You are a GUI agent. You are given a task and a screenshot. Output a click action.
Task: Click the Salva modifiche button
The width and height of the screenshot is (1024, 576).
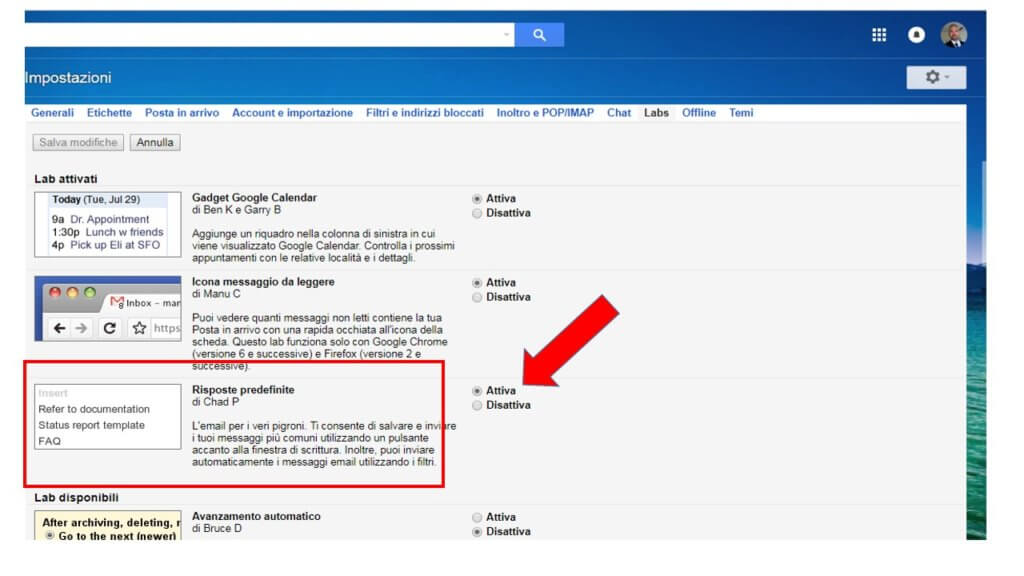point(78,142)
